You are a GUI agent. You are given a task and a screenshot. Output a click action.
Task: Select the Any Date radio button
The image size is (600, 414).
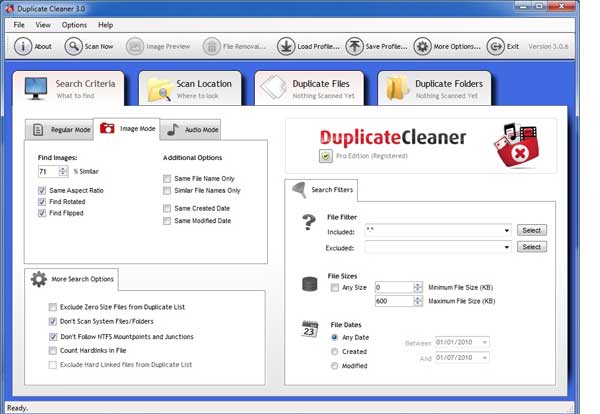pos(334,337)
